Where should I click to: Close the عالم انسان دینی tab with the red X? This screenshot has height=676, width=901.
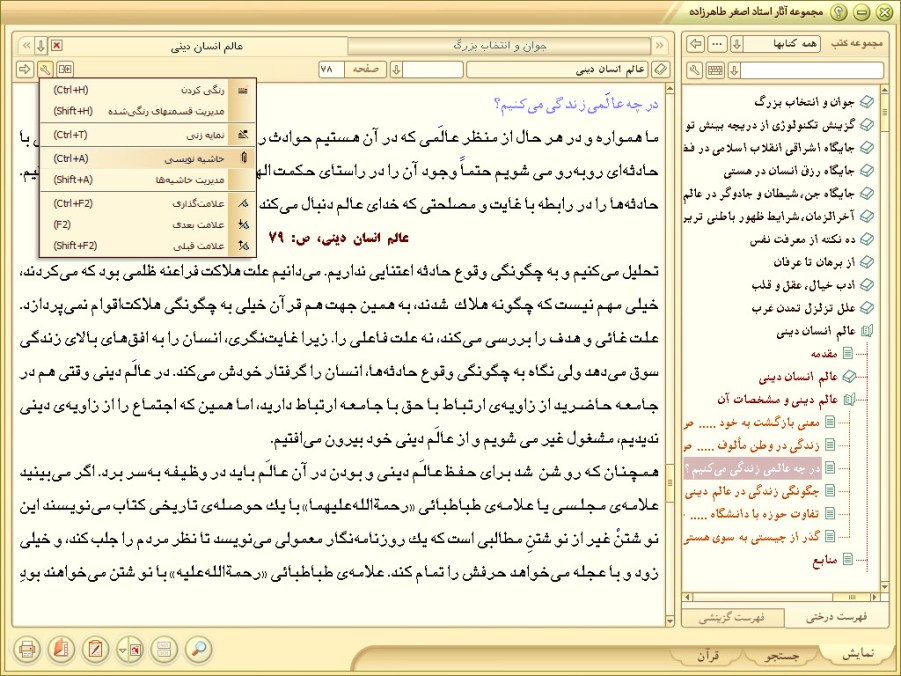click(57, 45)
